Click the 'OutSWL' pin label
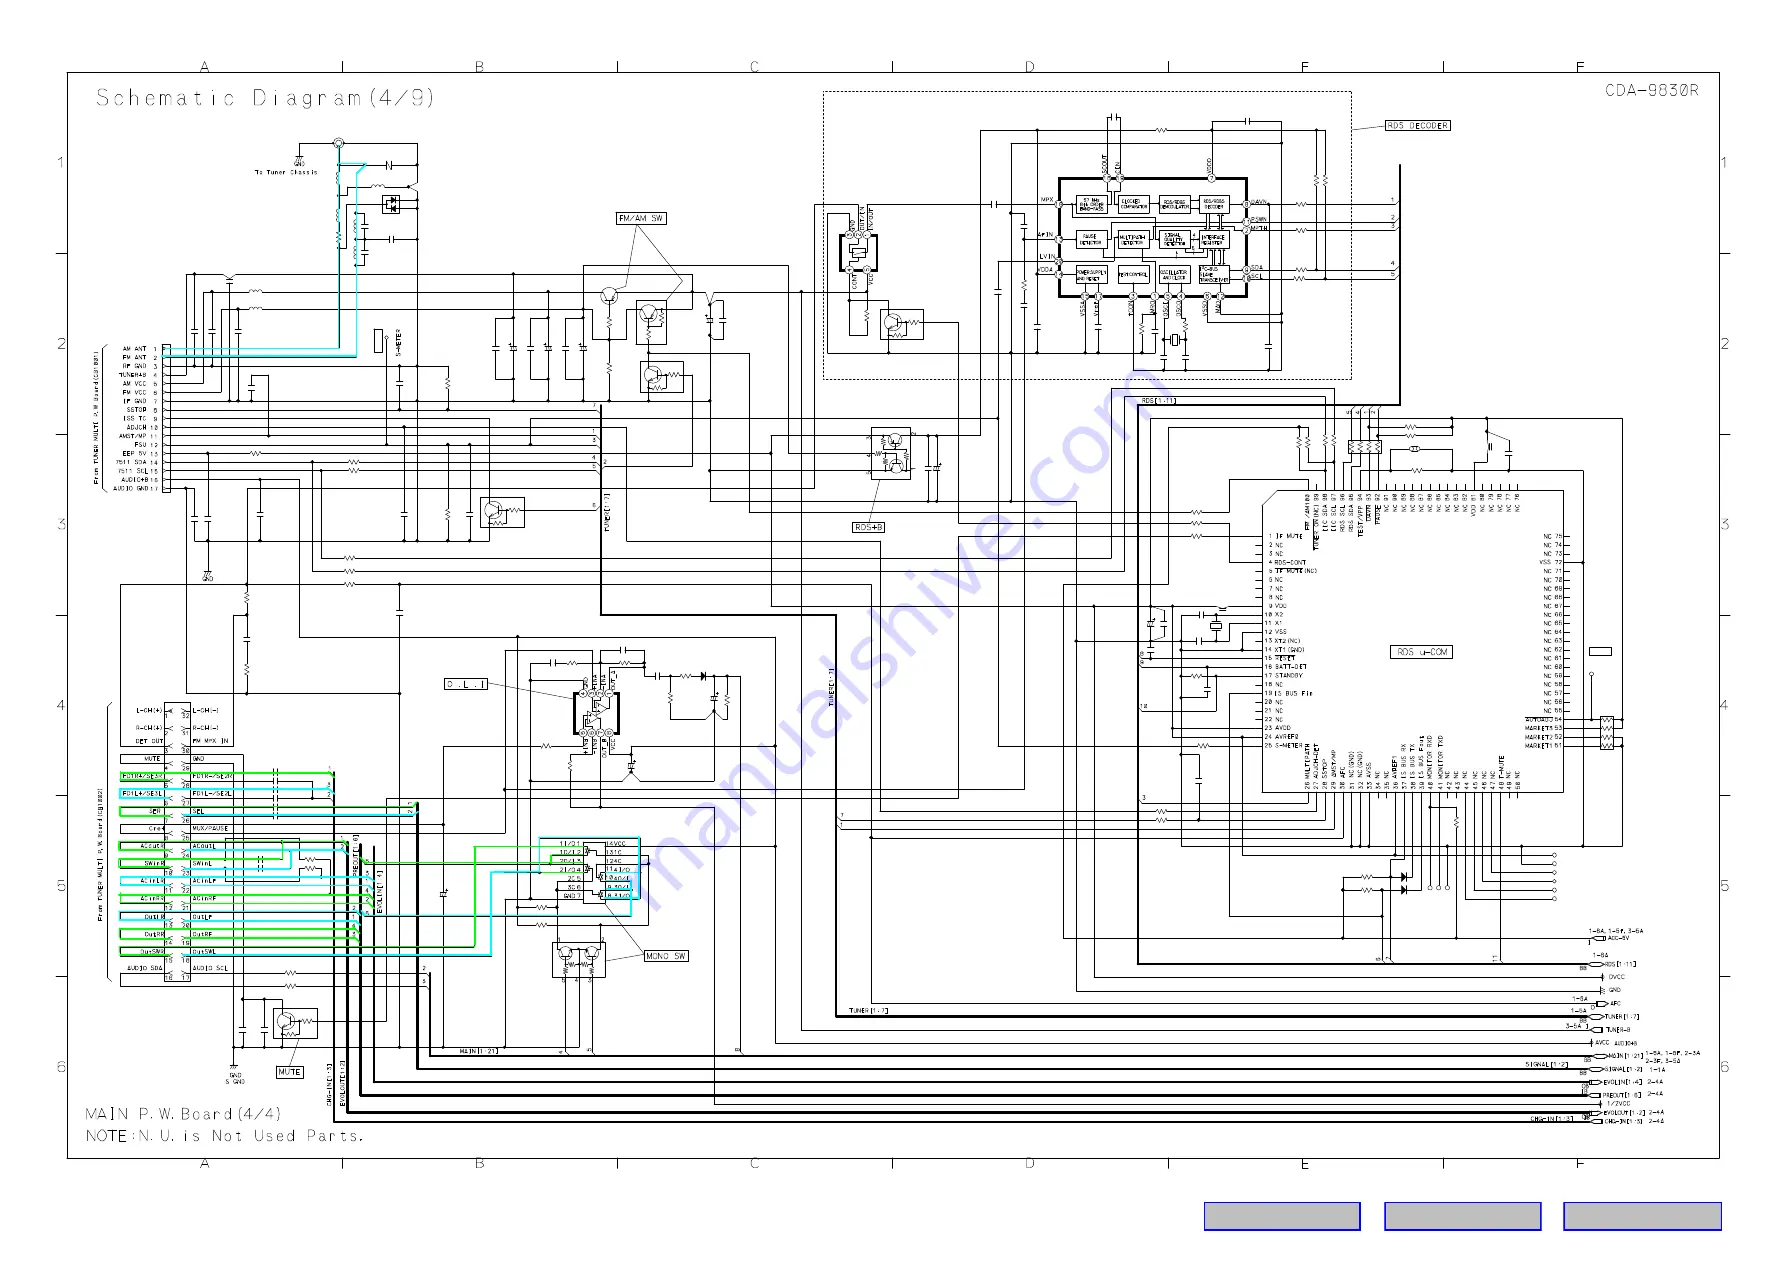This screenshot has height=1263, width=1786. pos(203,952)
